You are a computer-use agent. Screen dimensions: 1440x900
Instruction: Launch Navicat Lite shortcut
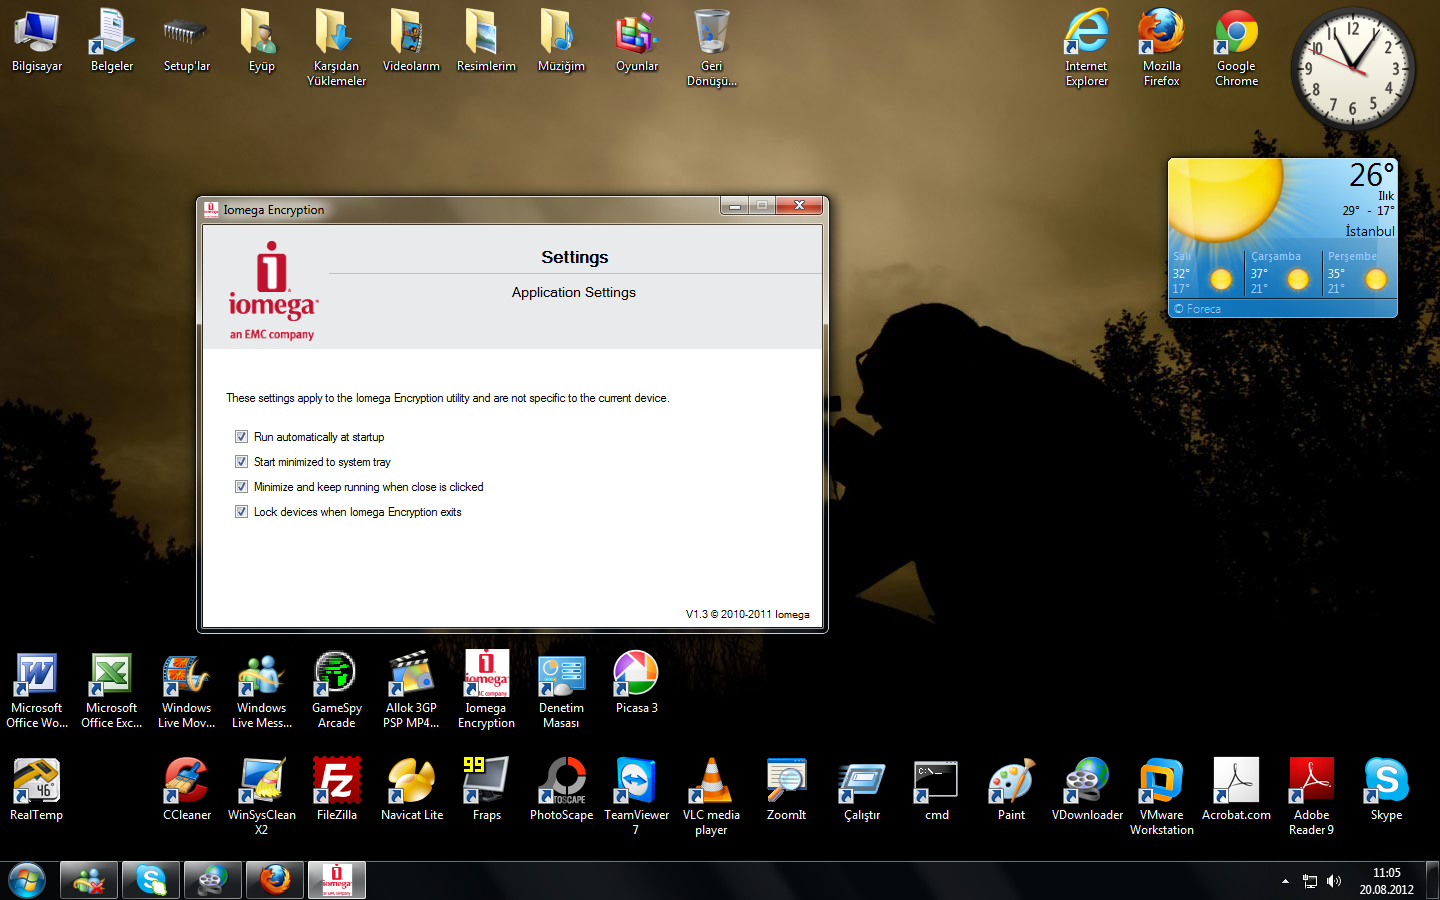click(x=411, y=790)
